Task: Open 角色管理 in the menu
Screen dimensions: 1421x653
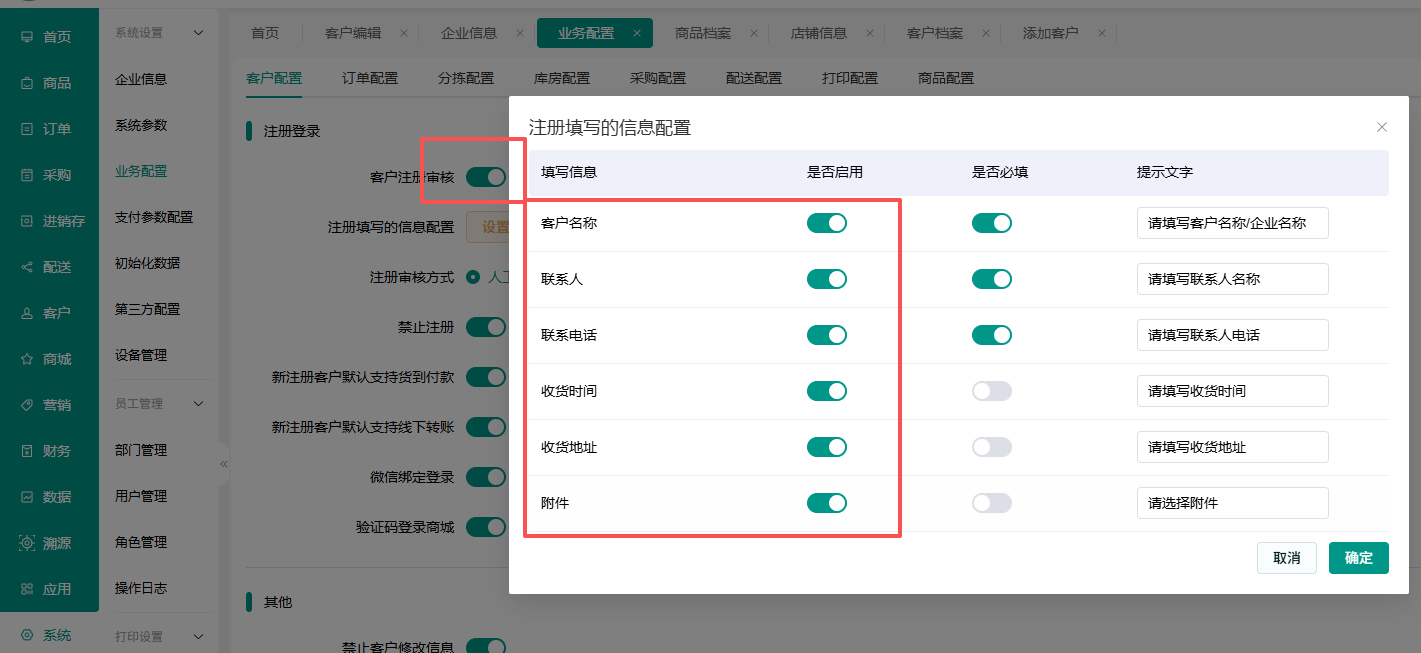Action: [141, 542]
